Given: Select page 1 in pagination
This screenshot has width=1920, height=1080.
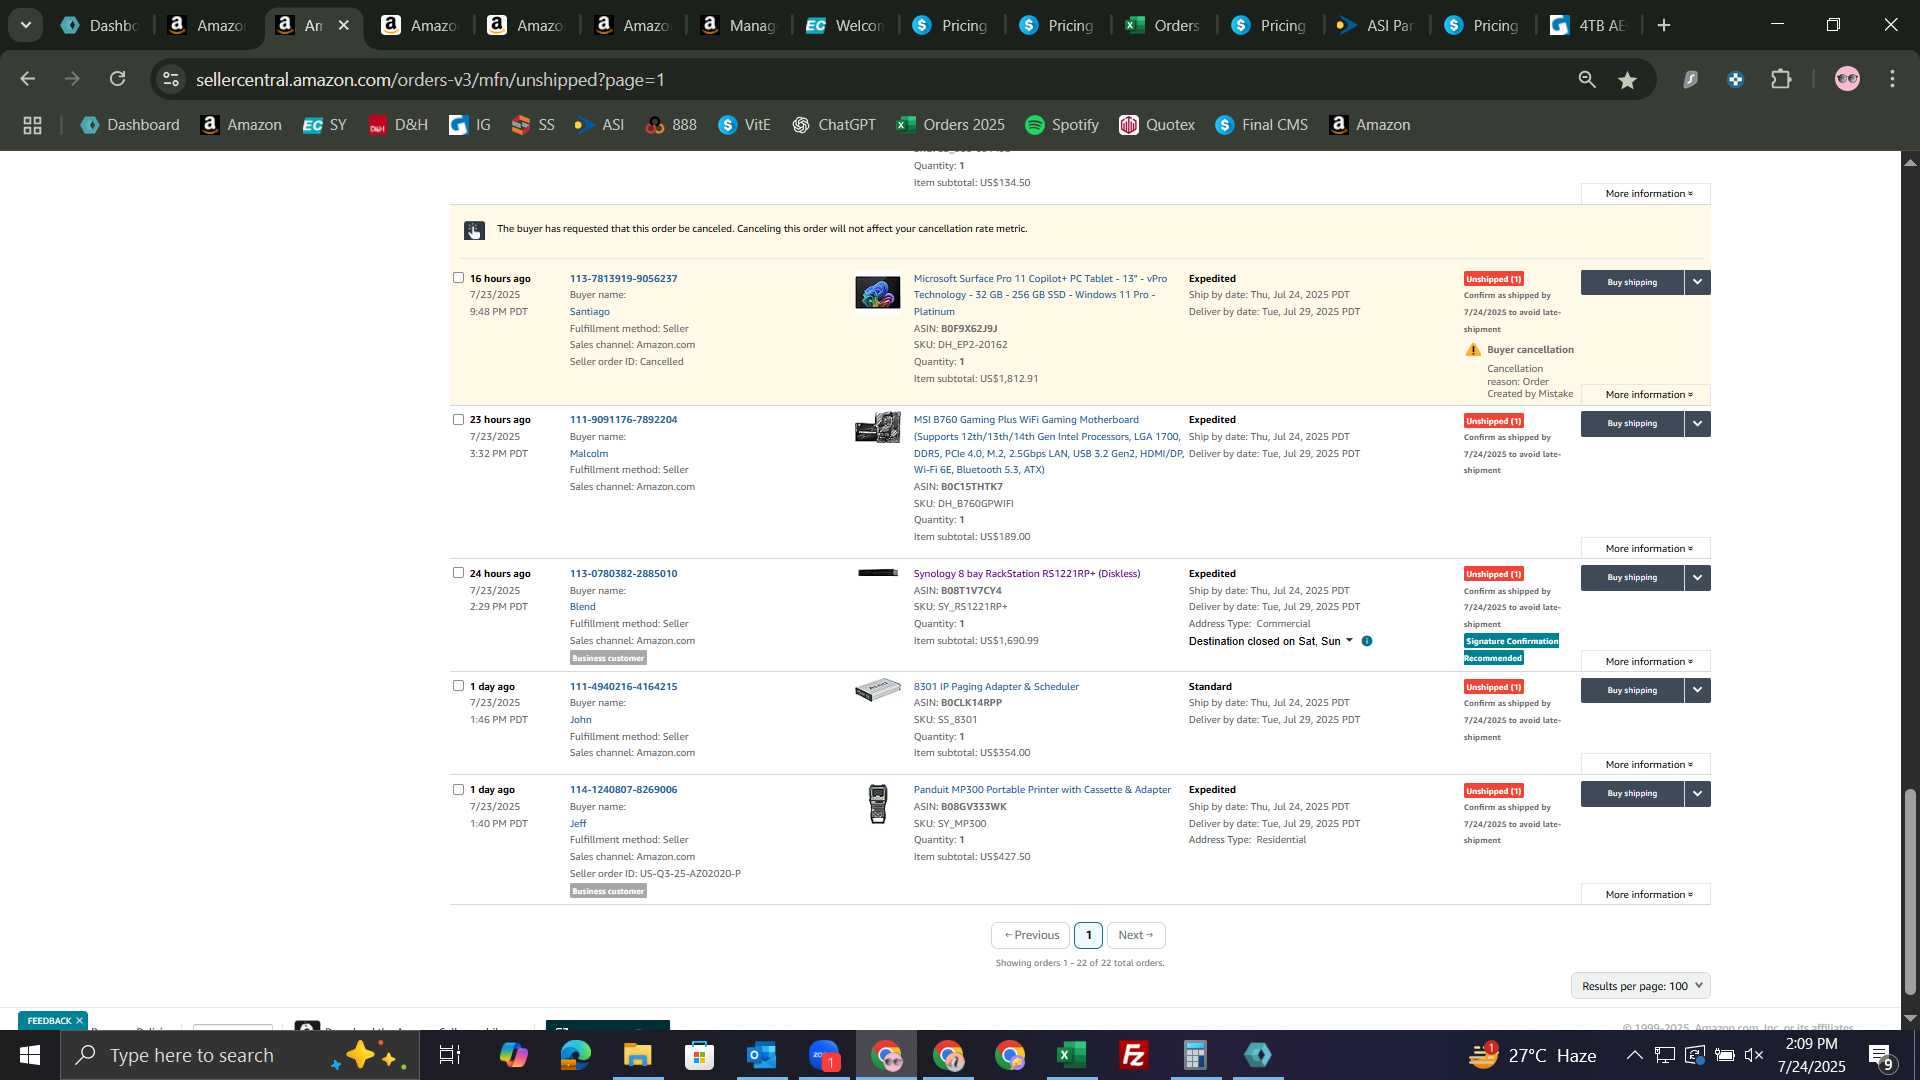Looking at the screenshot, I should [1088, 935].
